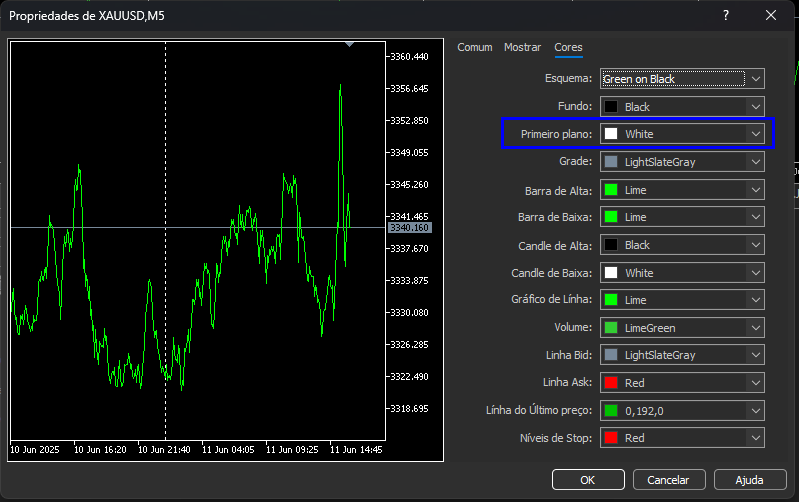
Task: Open the Gráfico de Linha dropdown arrow
Action: click(756, 300)
